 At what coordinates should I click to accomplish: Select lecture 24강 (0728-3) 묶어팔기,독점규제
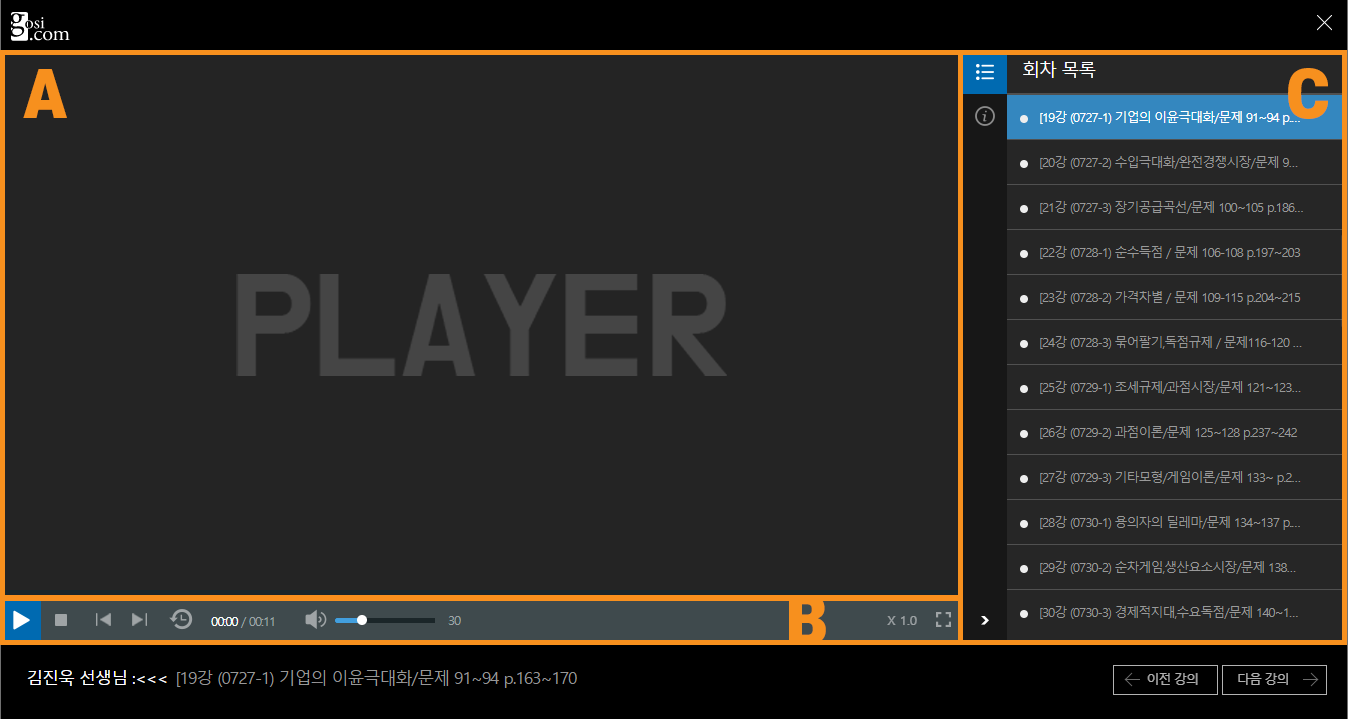[x=1174, y=342]
